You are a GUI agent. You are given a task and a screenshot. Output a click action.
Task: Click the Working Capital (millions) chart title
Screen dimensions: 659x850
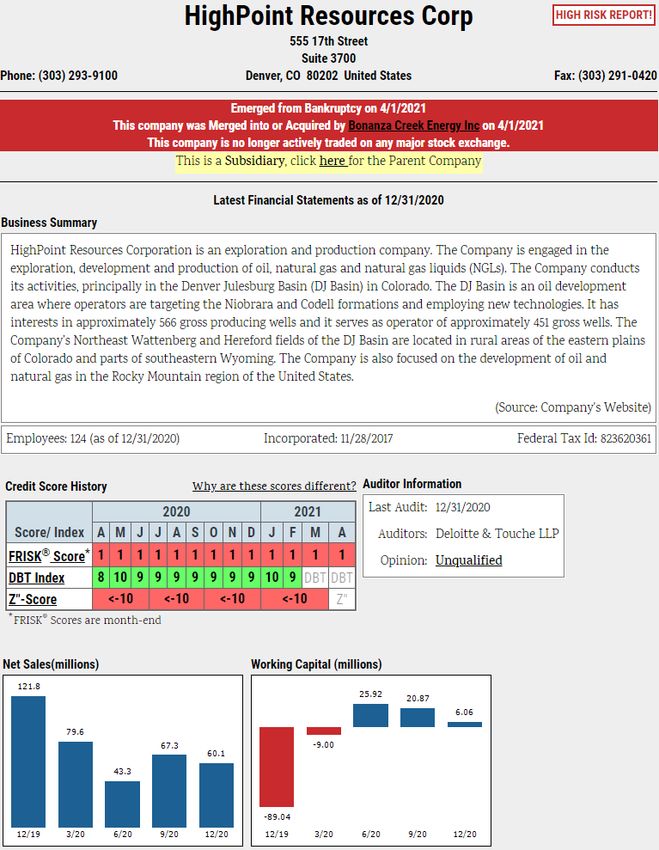tap(316, 664)
